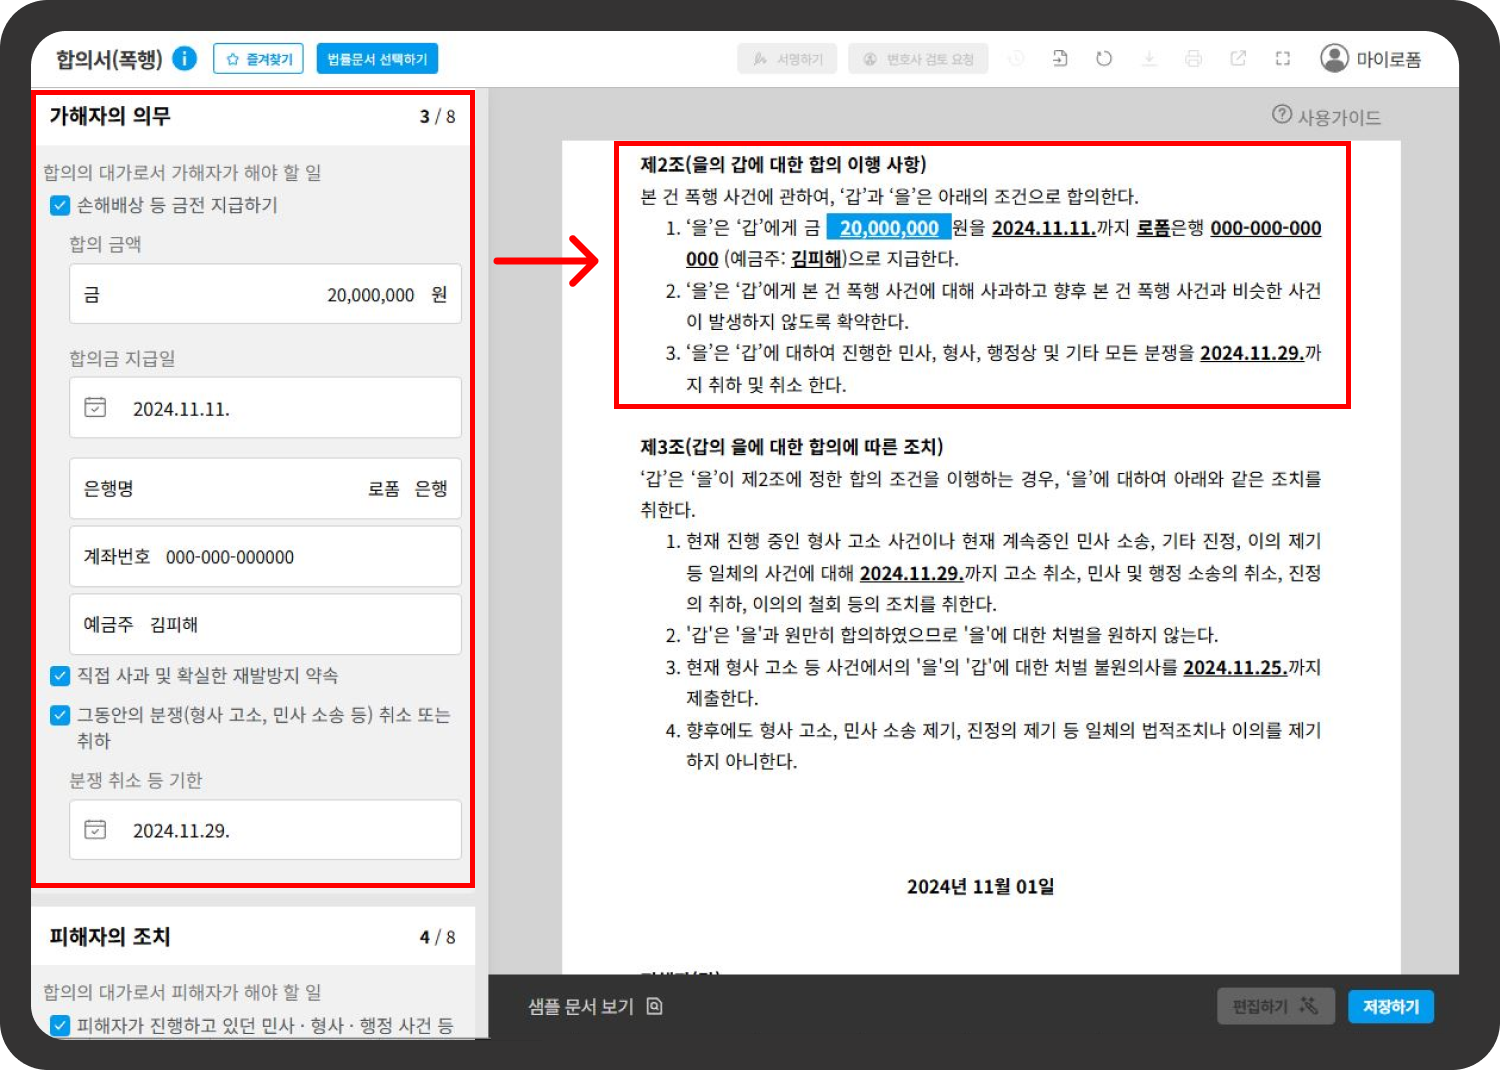Toggle 직접 사과 및 확실한 재발방지 약속 checkbox
The image size is (1500, 1070).
pos(60,676)
